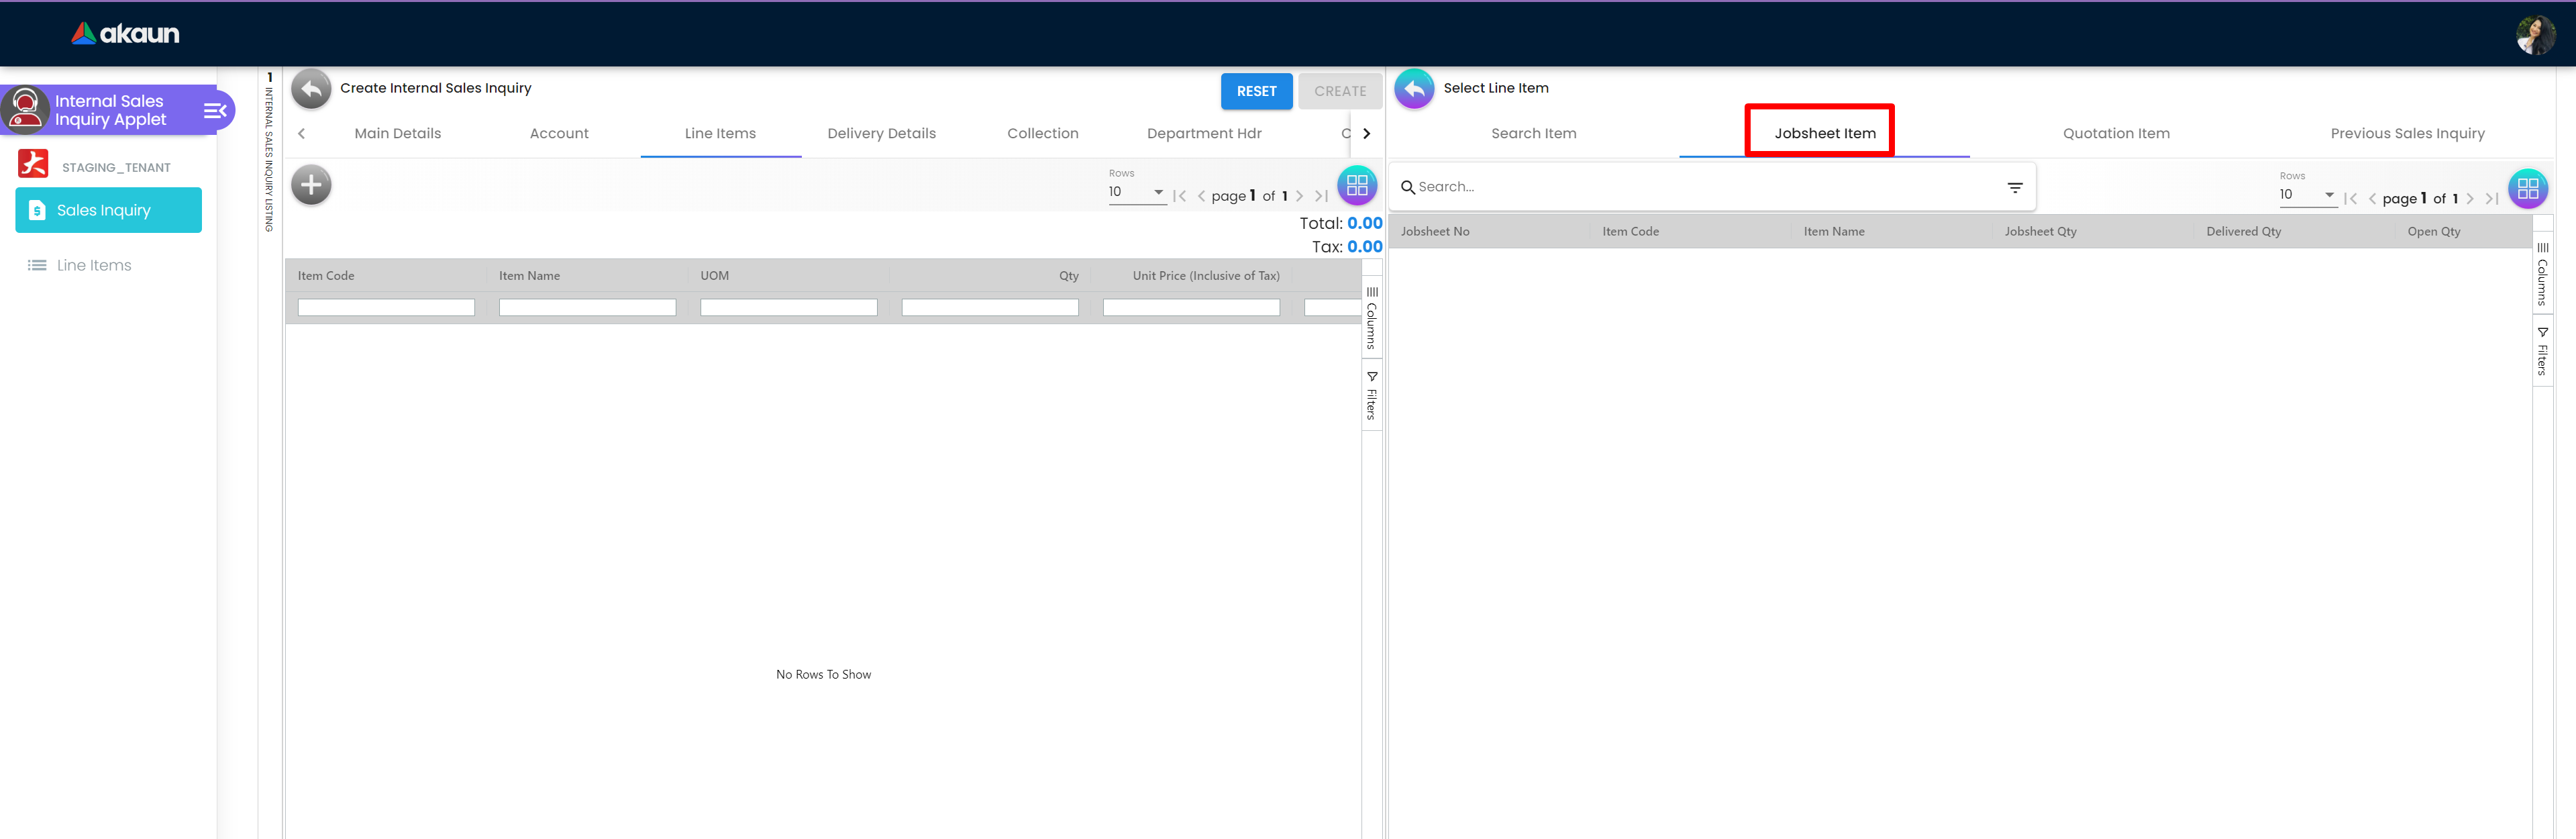
Task: Toggle the Columns panel in Line Items grid
Action: pyautogui.click(x=1371, y=319)
